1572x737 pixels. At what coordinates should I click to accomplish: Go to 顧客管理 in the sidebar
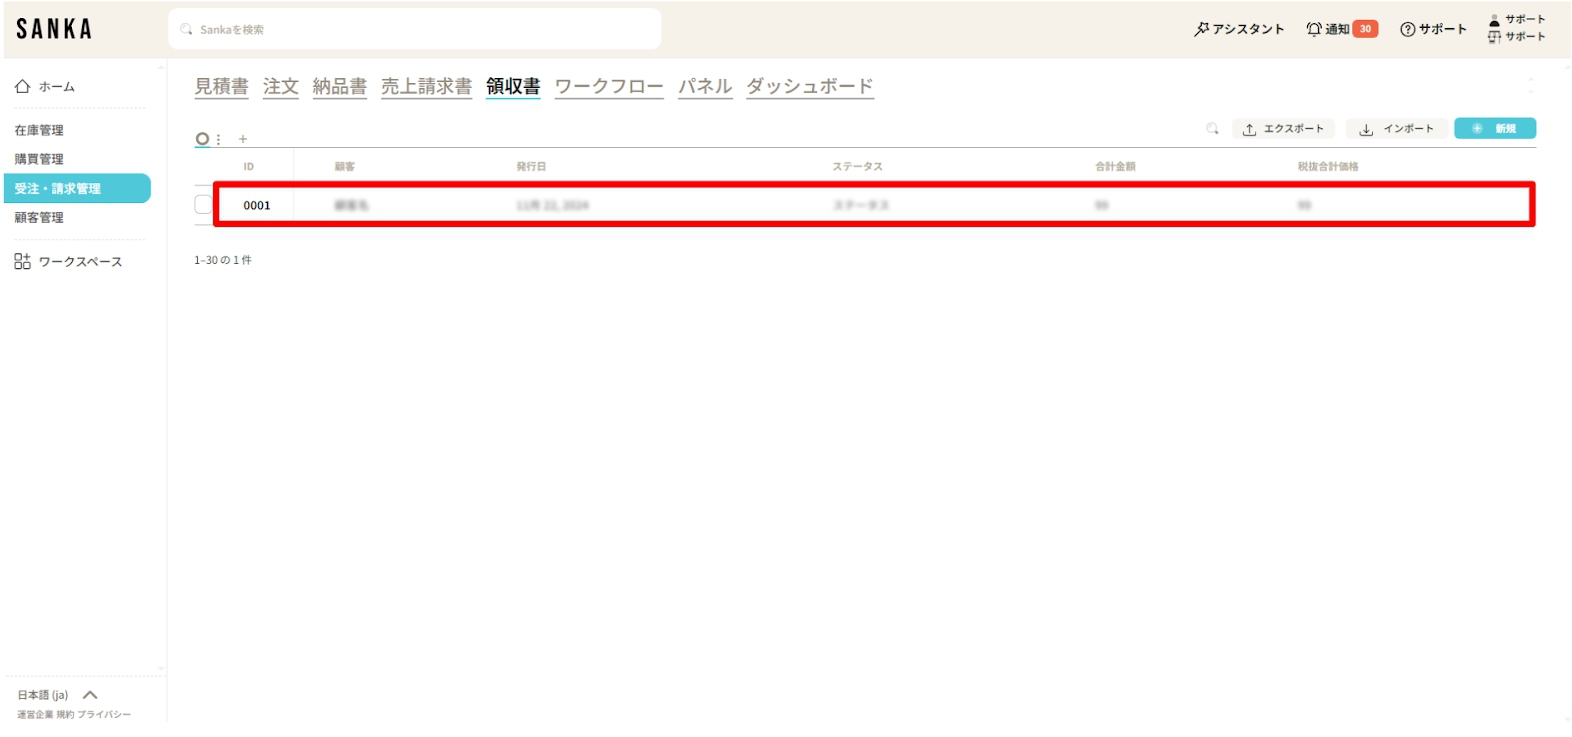(39, 217)
